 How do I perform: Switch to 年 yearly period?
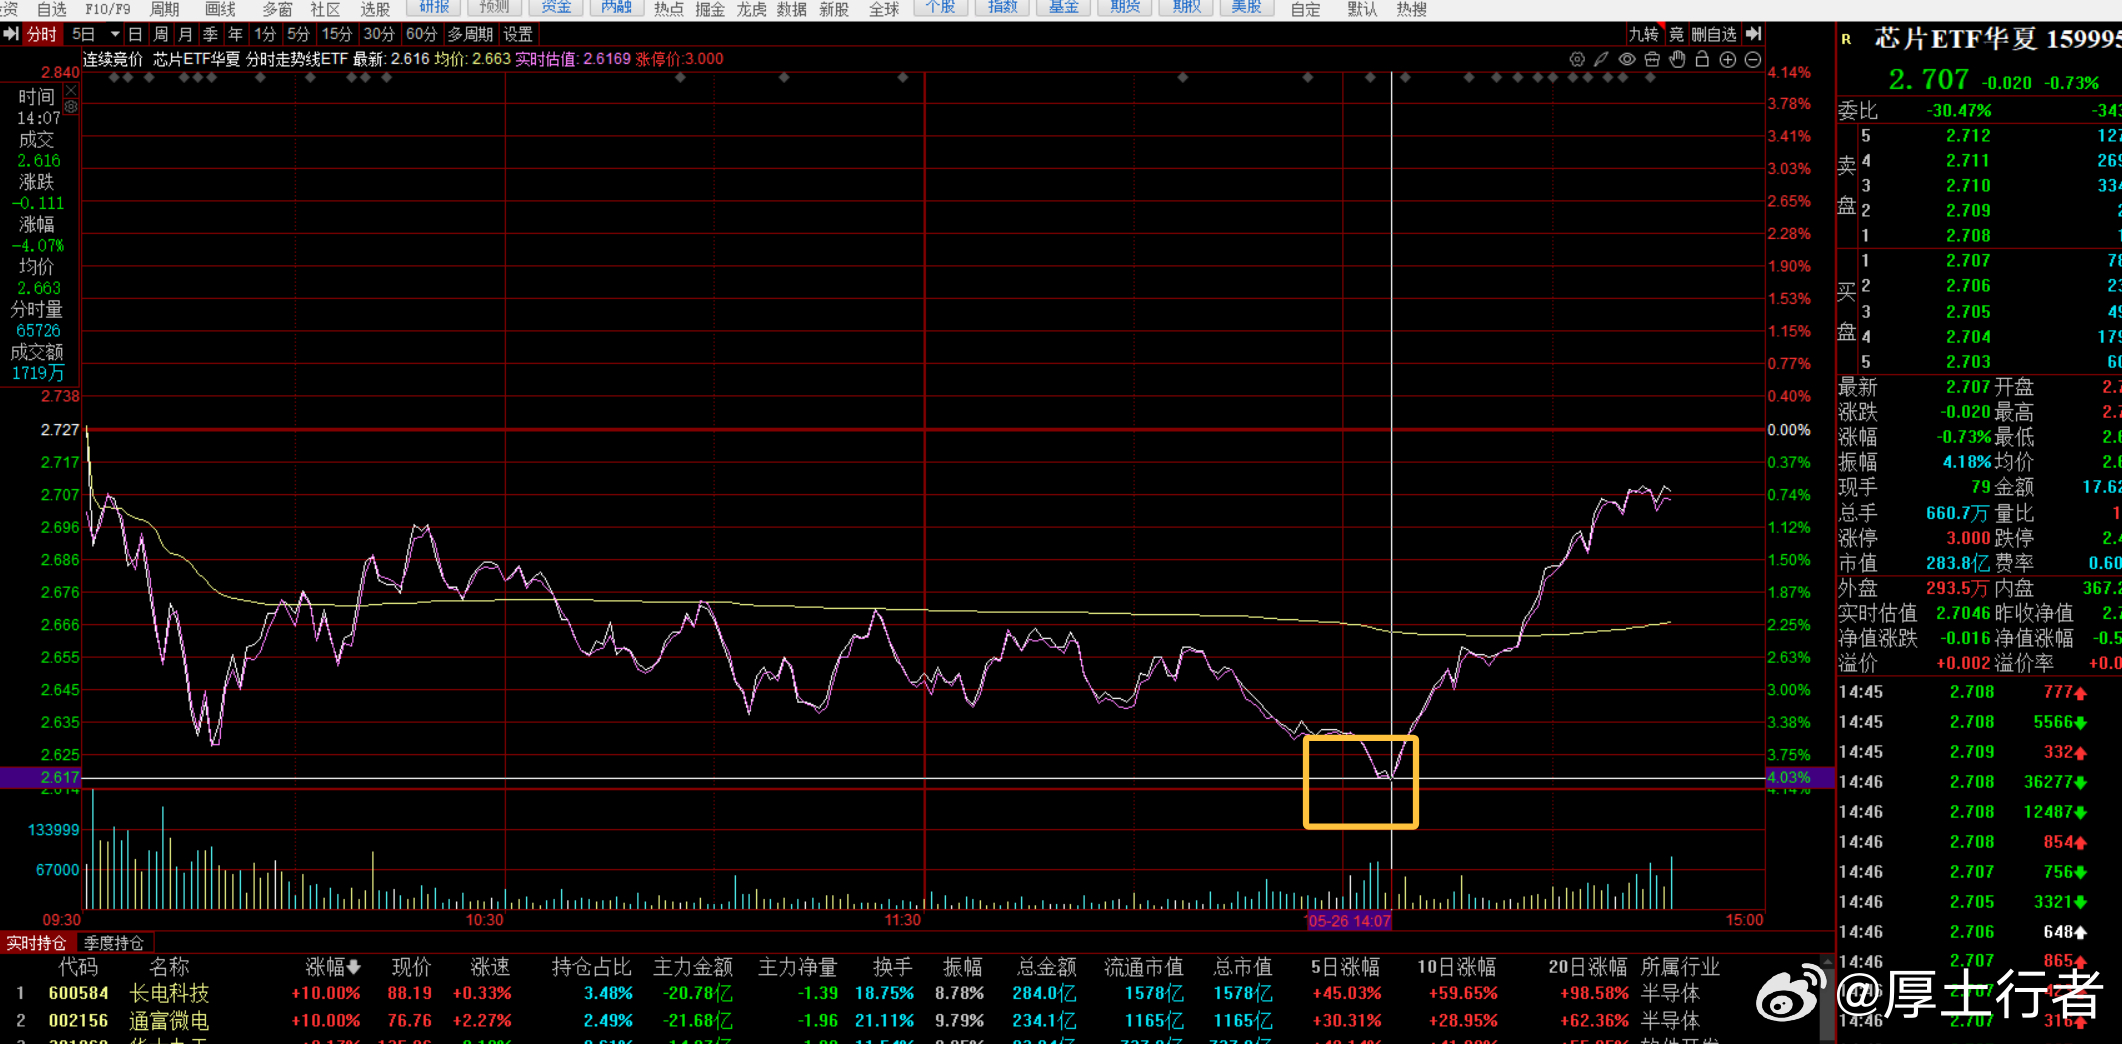click(x=235, y=34)
